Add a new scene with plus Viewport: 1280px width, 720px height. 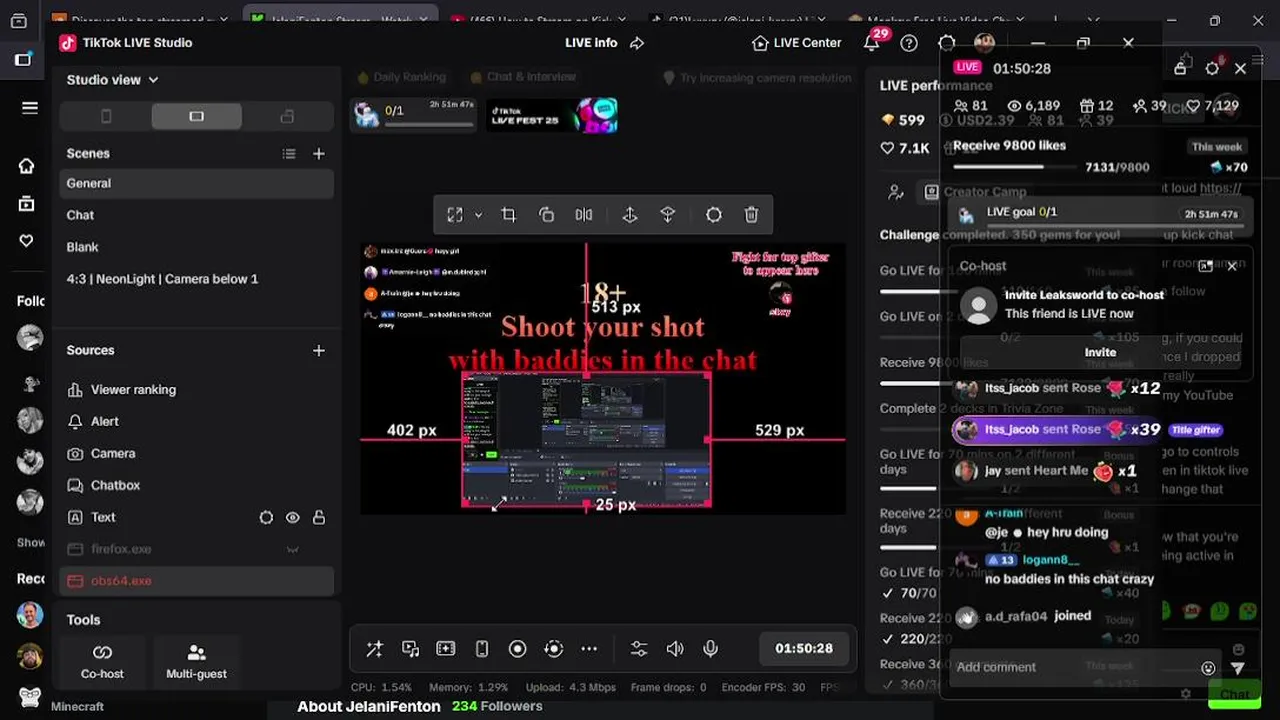click(x=319, y=154)
